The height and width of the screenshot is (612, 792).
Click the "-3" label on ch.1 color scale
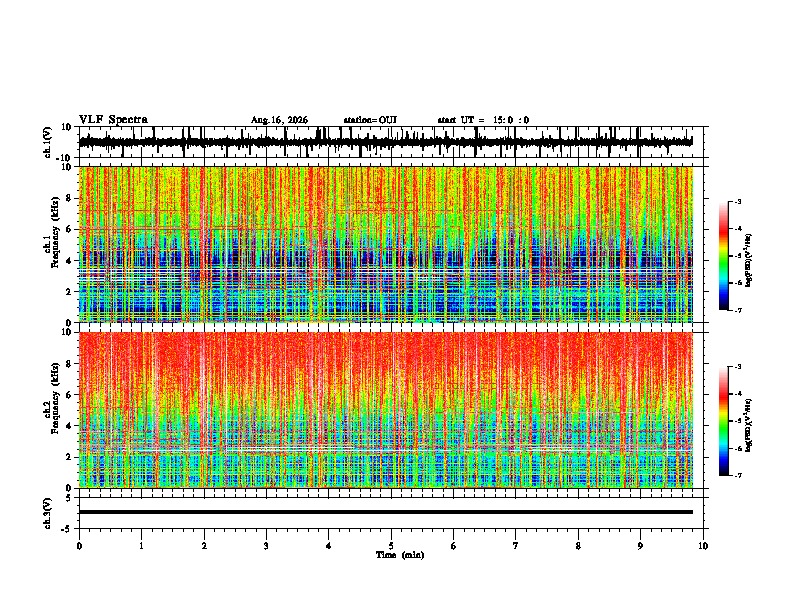pos(738,201)
